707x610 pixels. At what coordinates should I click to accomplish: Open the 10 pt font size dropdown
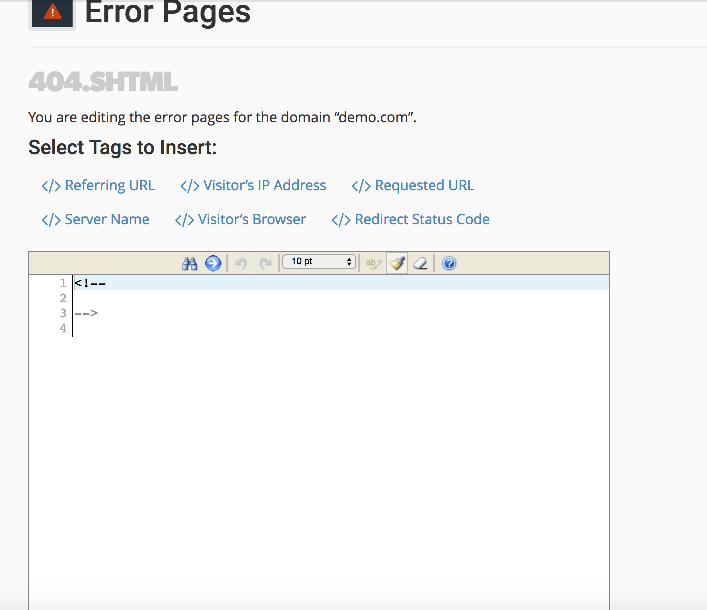click(319, 262)
